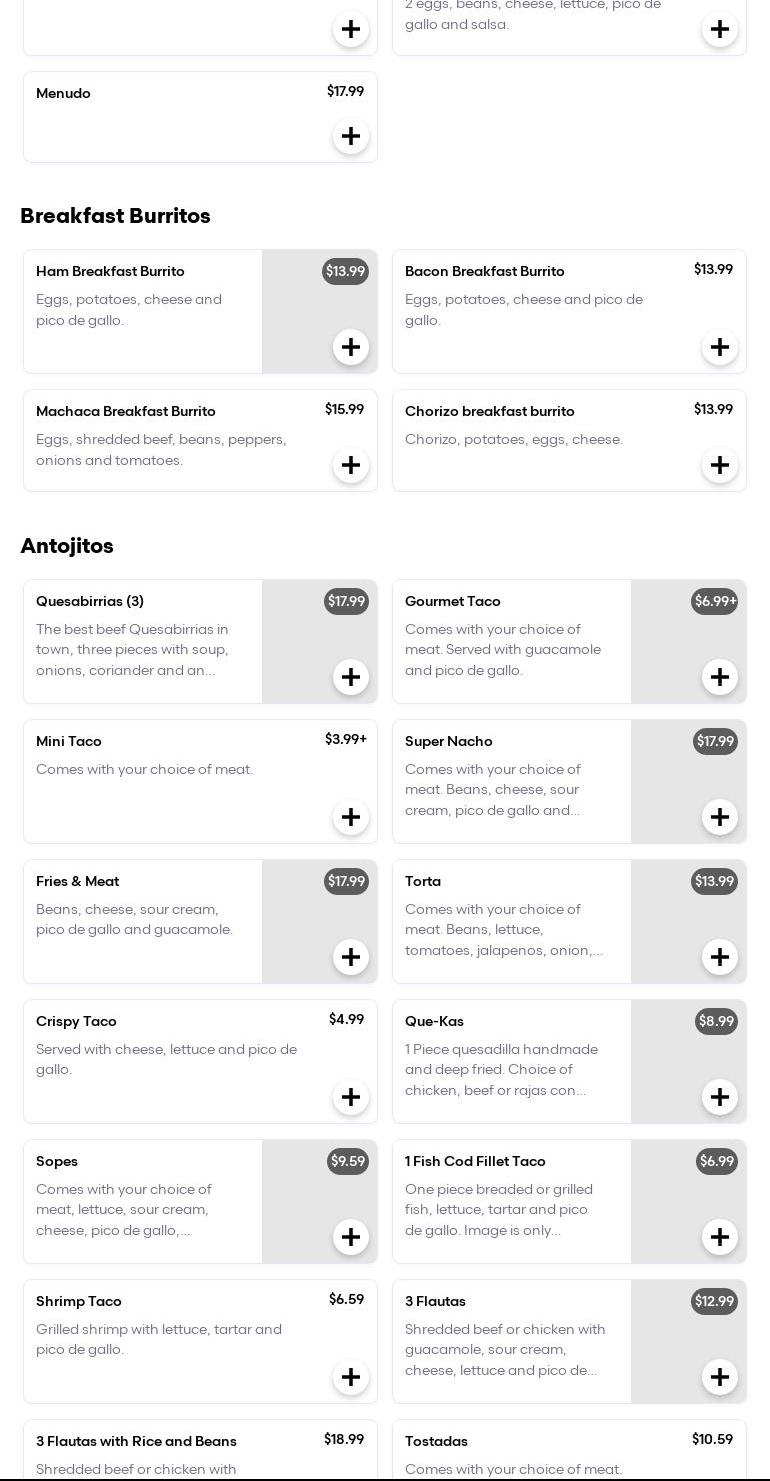This screenshot has height=1481, width=770.
Task: Open 1 Fish Cod Fillet Taco details
Action: click(x=475, y=1161)
